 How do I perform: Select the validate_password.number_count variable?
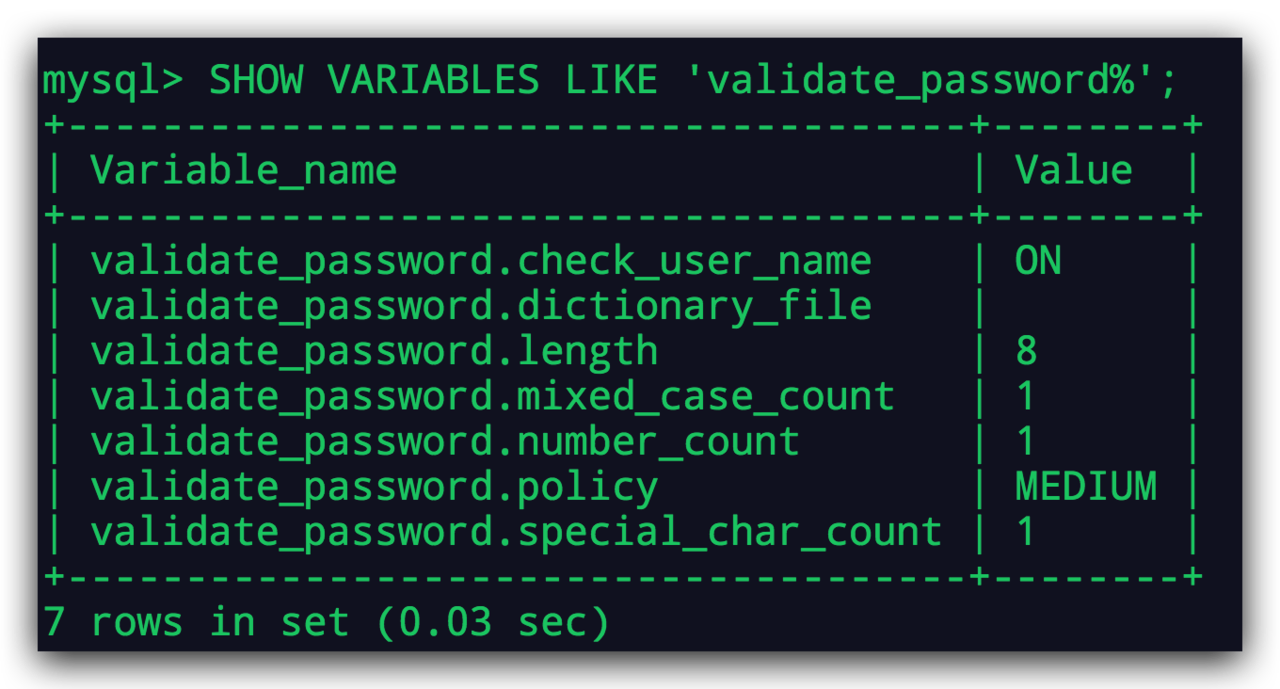pos(445,442)
